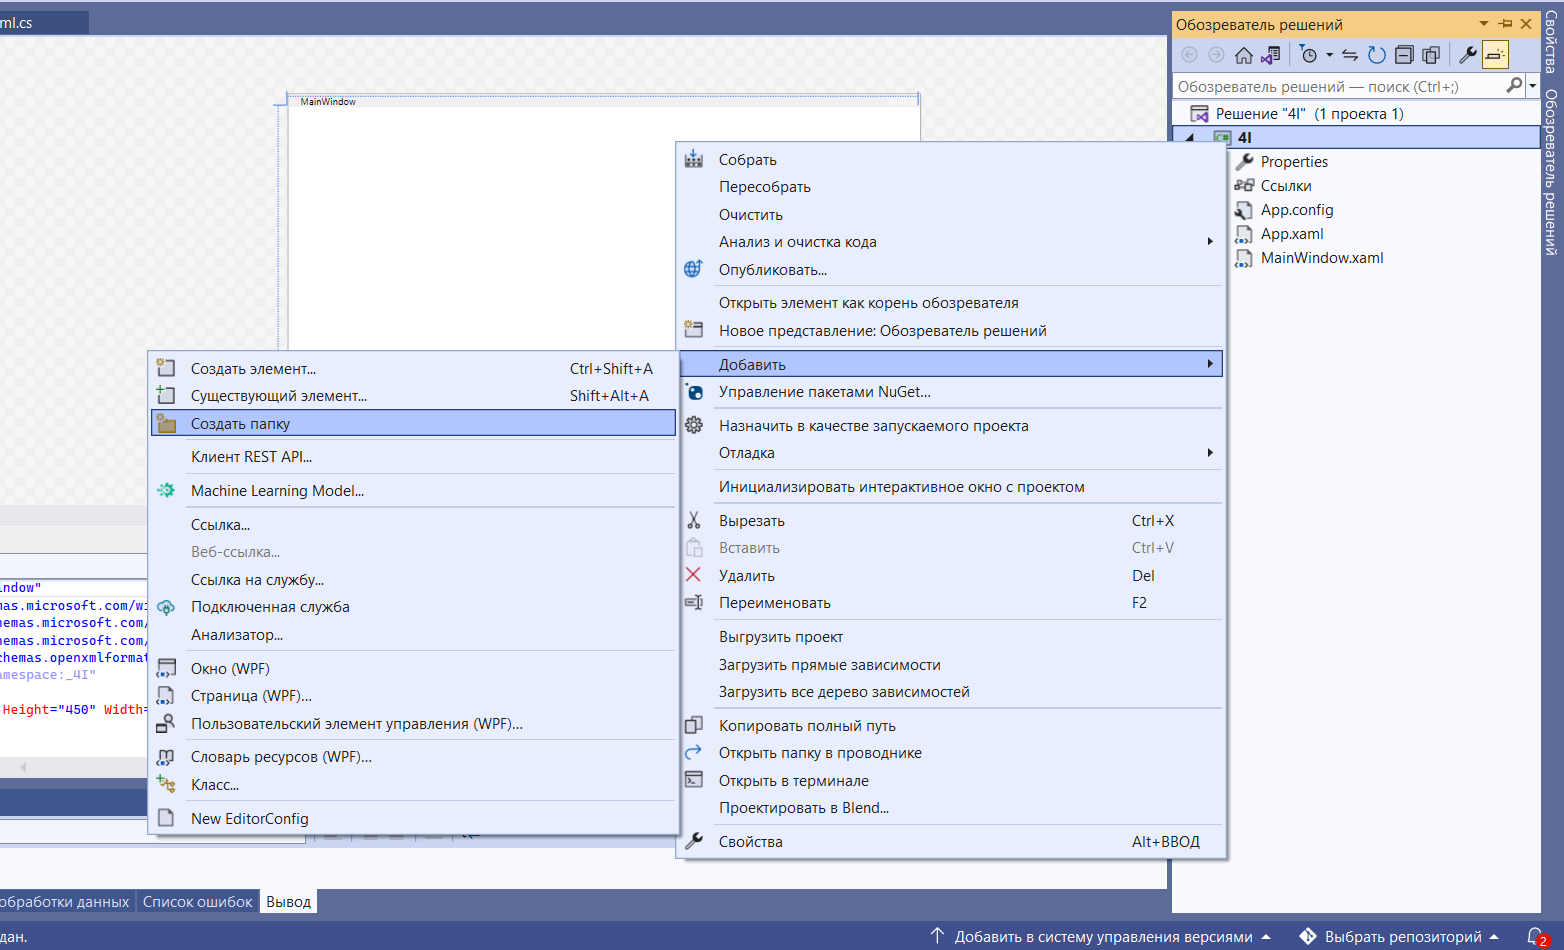Click Открыть в терминале terminal icon

point(693,780)
